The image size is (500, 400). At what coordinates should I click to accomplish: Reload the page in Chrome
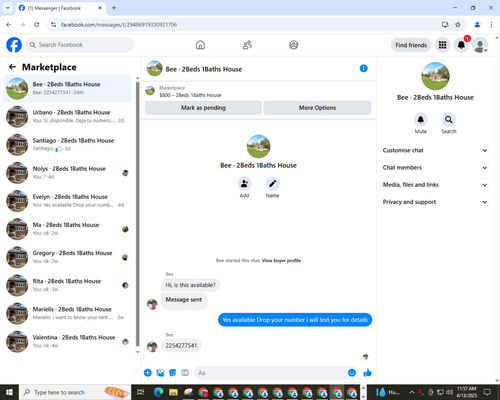37,25
